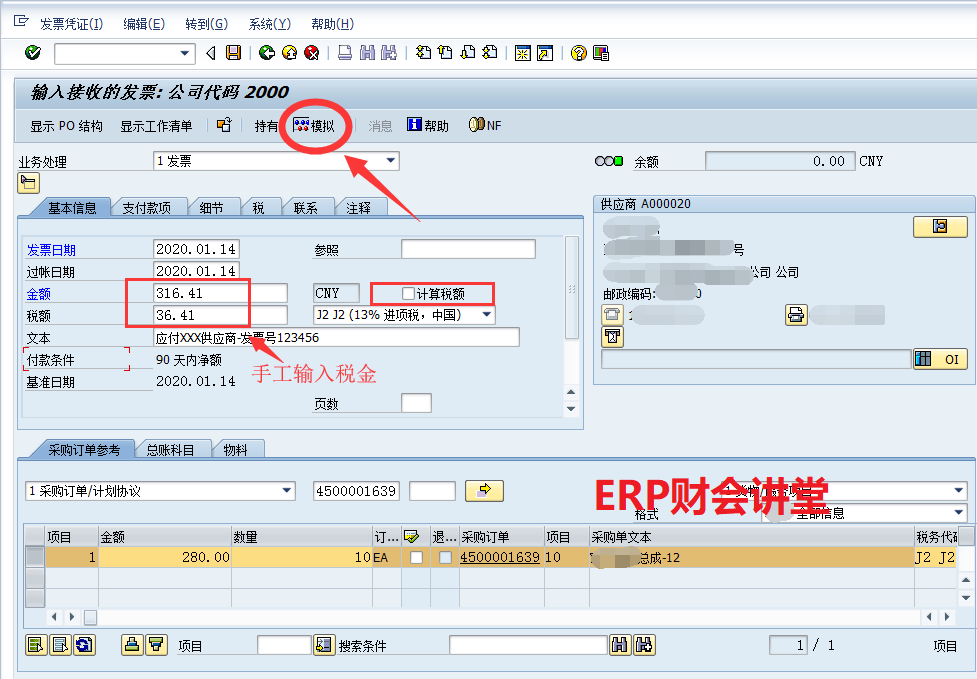Open purchase order link 4500001639 in table
The height and width of the screenshot is (679, 977).
coord(499,557)
